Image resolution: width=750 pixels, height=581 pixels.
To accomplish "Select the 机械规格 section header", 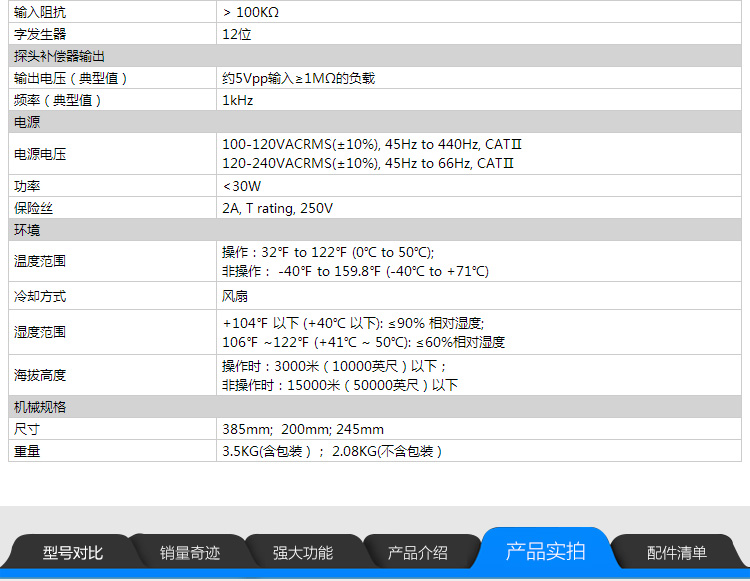I will (x=40, y=407).
